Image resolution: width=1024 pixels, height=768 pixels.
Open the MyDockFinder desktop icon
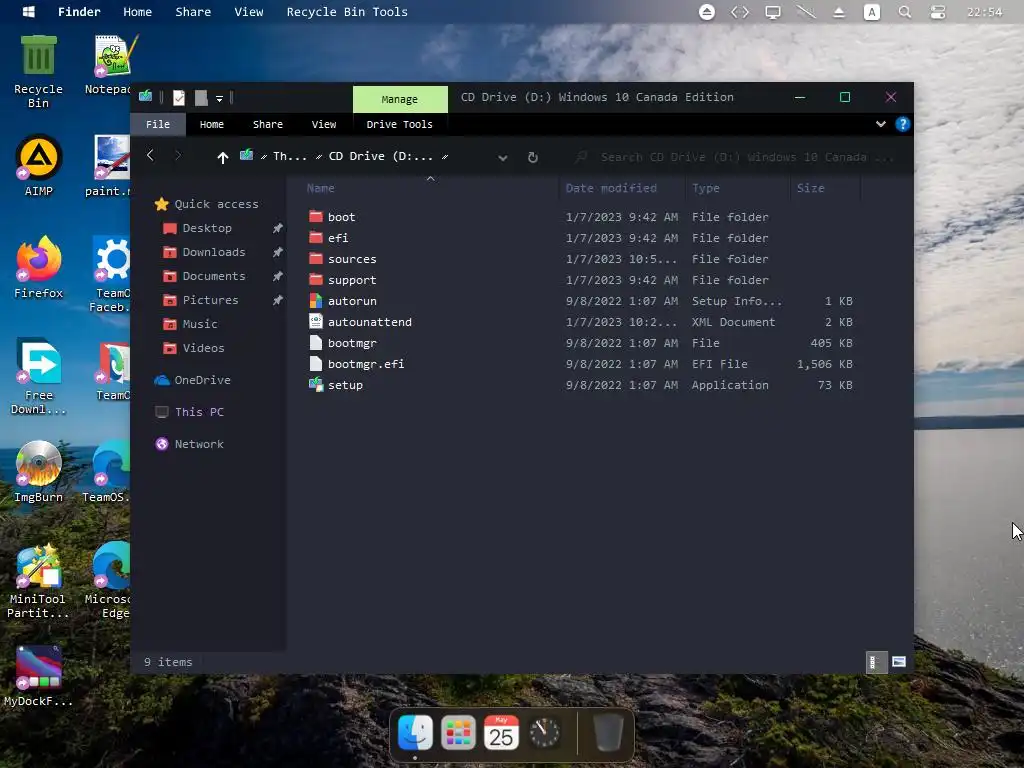coord(39,676)
